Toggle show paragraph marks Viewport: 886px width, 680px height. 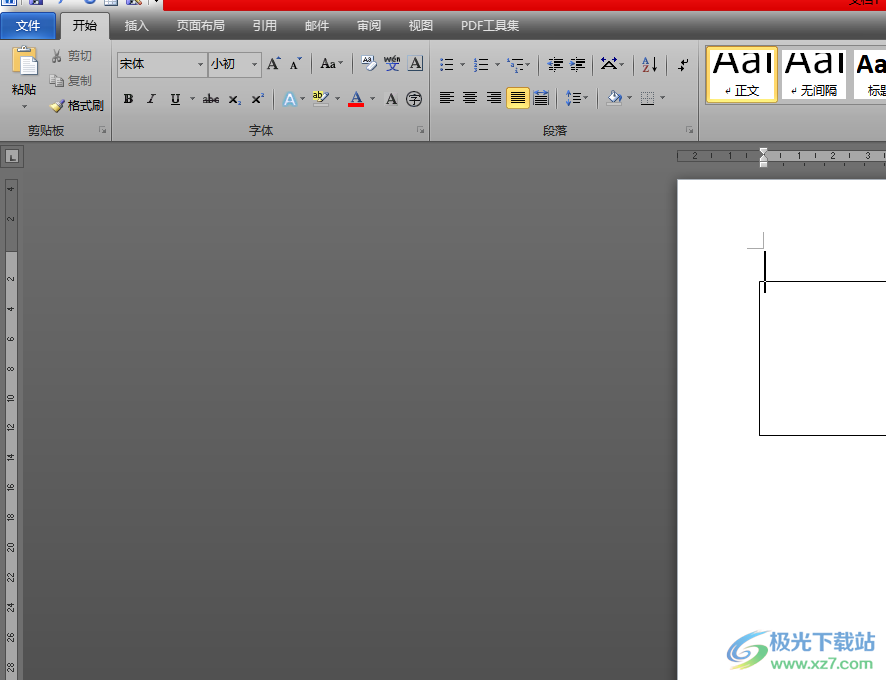tap(683, 64)
